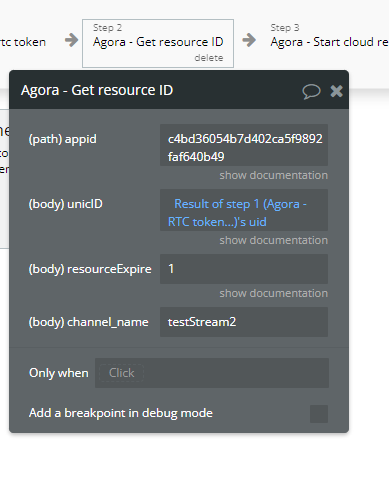Select the step ending in 'tc token'
The width and height of the screenshot is (389, 478).
tap(23, 42)
